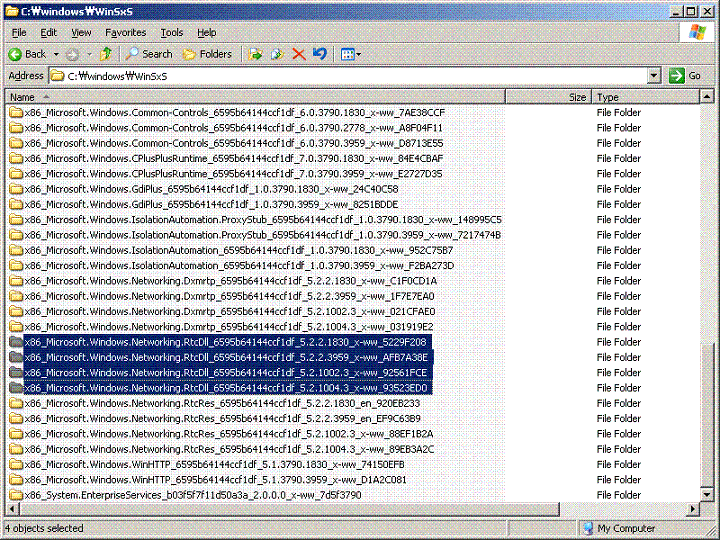Image resolution: width=720 pixels, height=540 pixels.
Task: Click the red Delete icon
Action: point(299,54)
